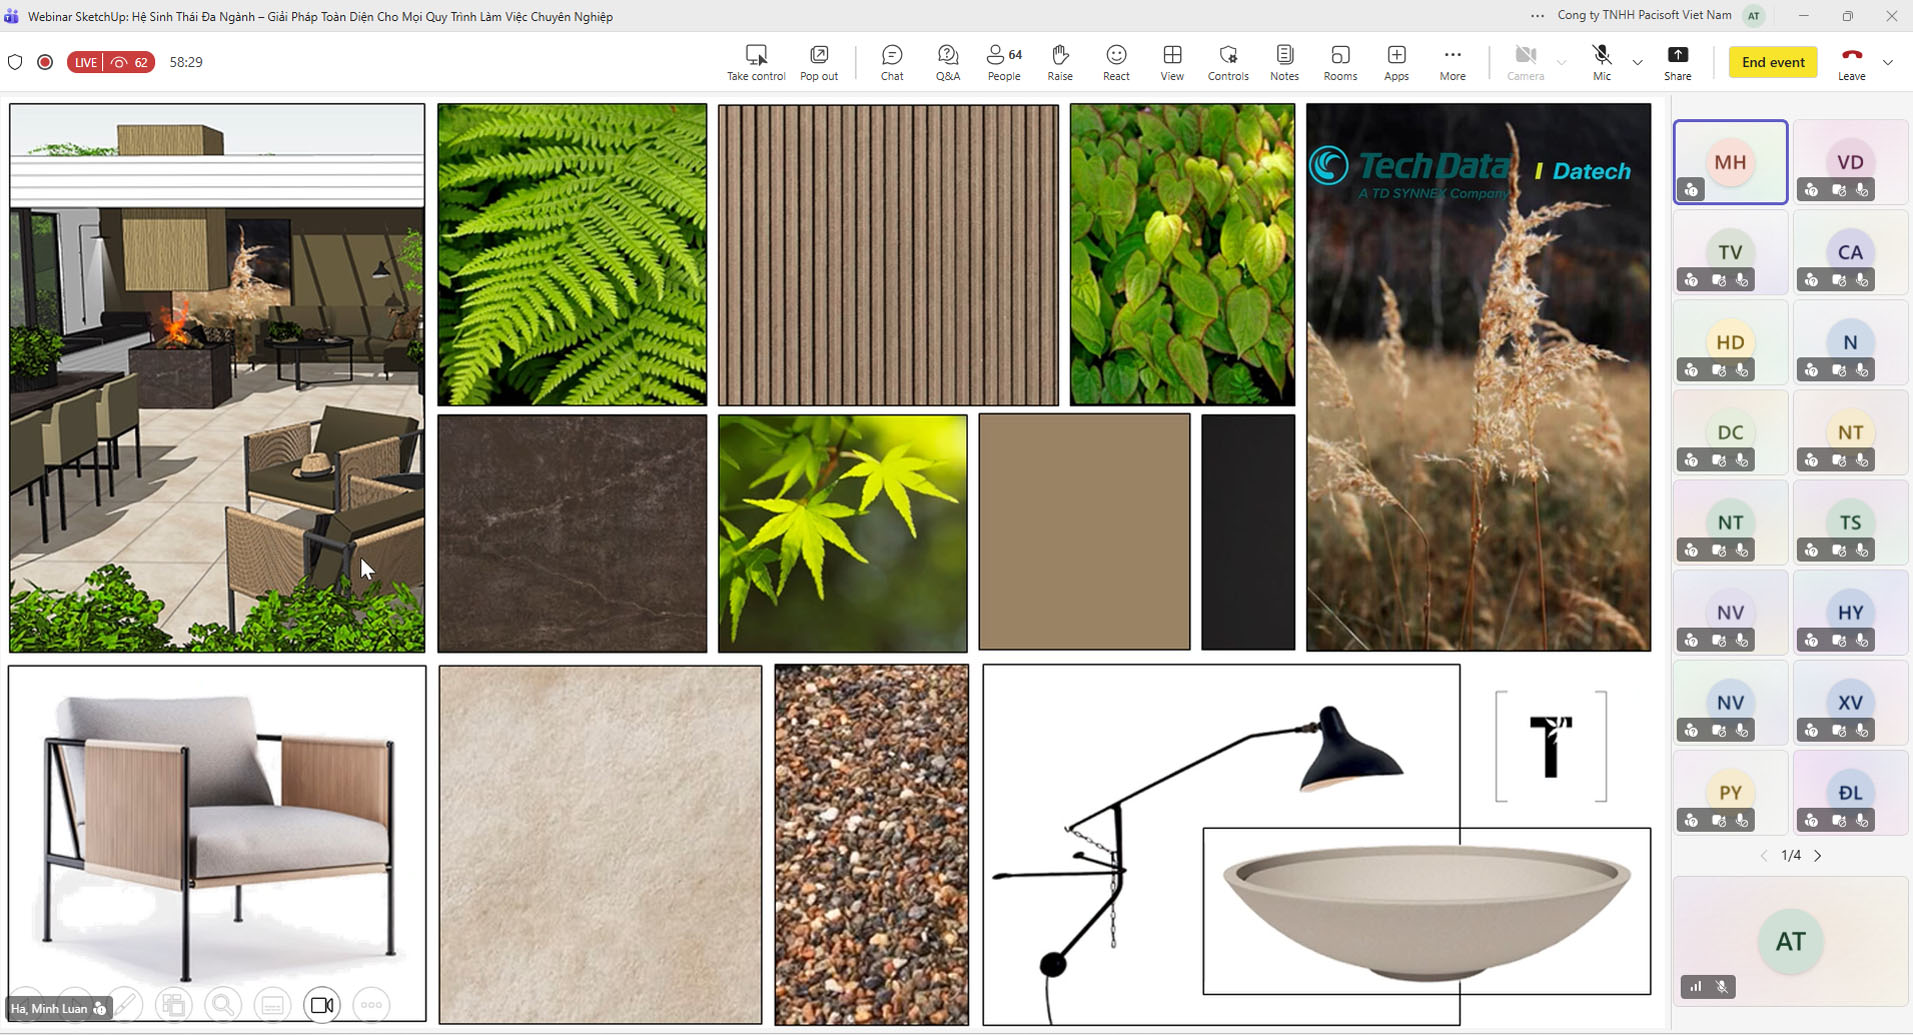
Task: Open breakout Rooms
Action: (1340, 62)
